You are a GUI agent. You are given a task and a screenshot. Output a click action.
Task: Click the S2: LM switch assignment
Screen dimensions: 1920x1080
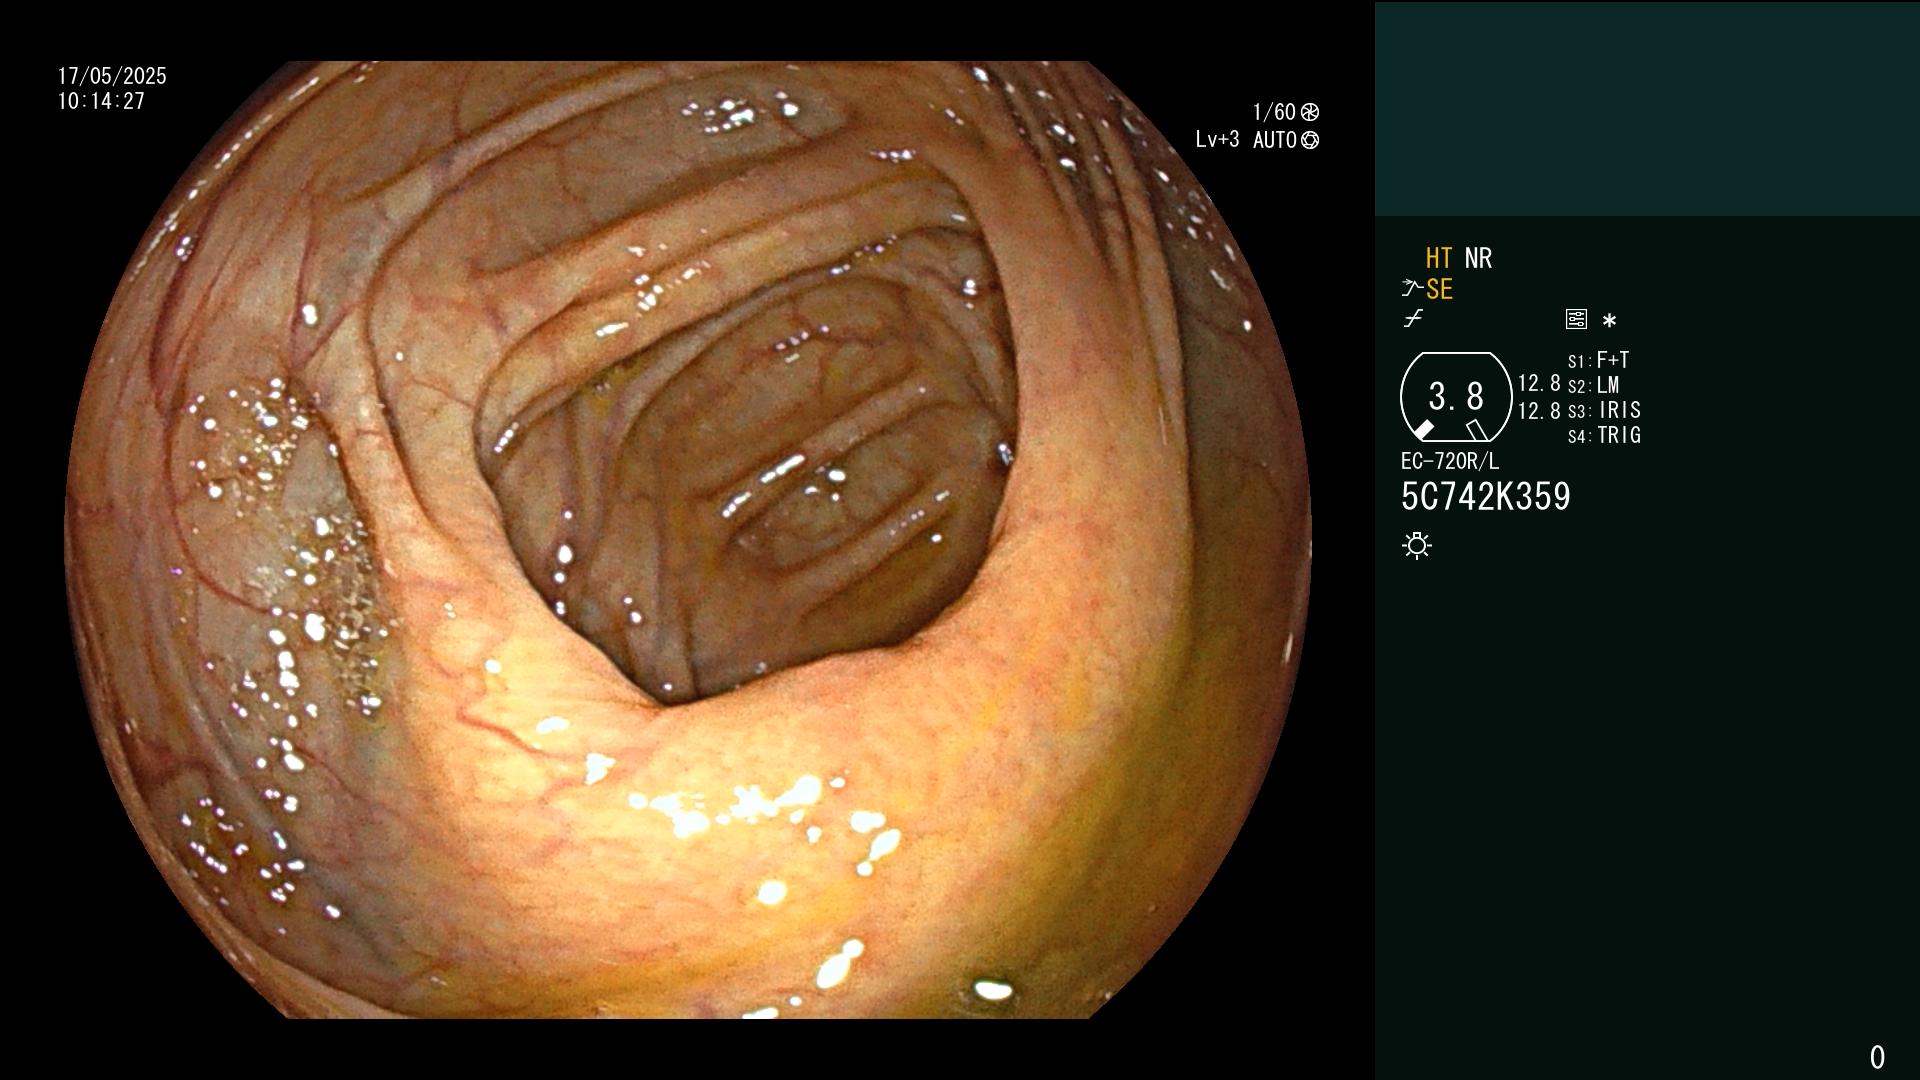1594,386
